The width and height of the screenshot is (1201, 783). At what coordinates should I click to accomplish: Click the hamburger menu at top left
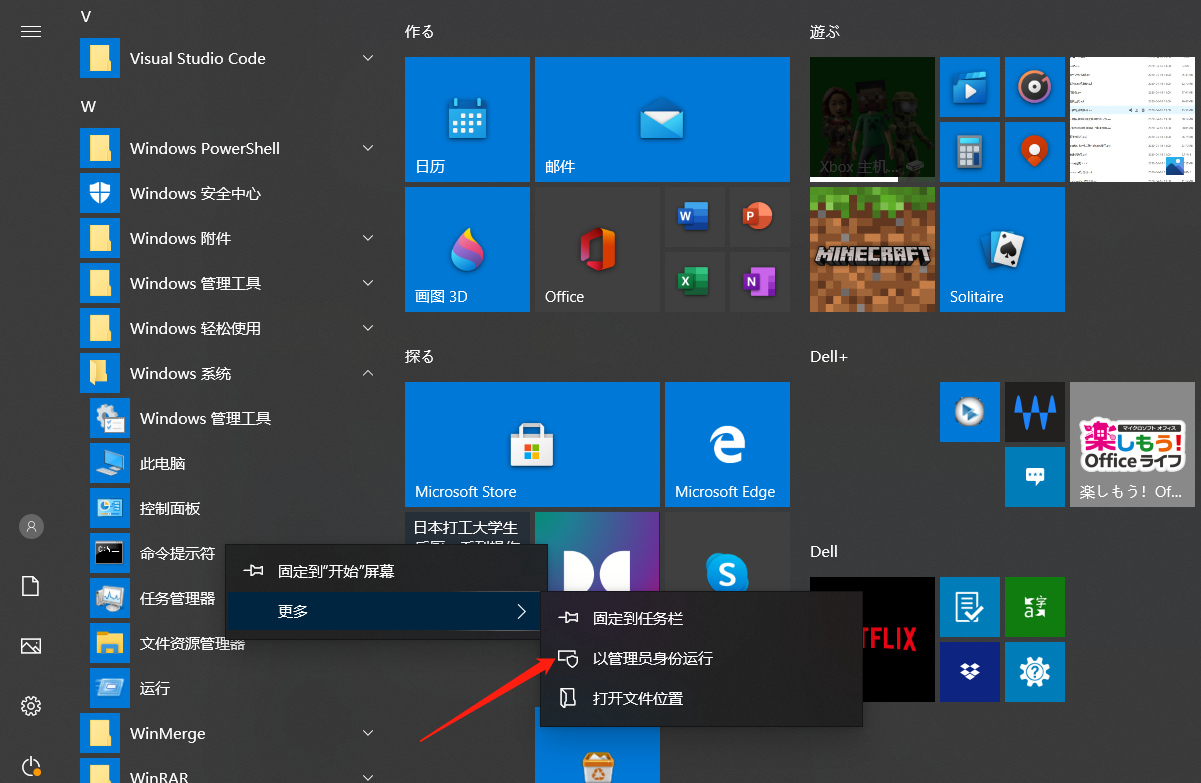click(x=31, y=31)
